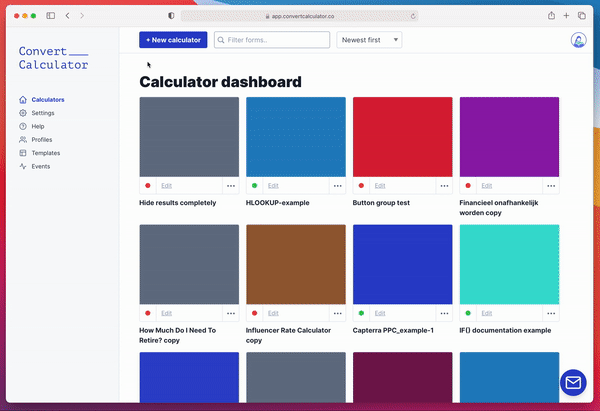Toggle status dot of Financieel onafhankelijk worden copy
Viewport: 600px width, 411px height.
coord(468,186)
